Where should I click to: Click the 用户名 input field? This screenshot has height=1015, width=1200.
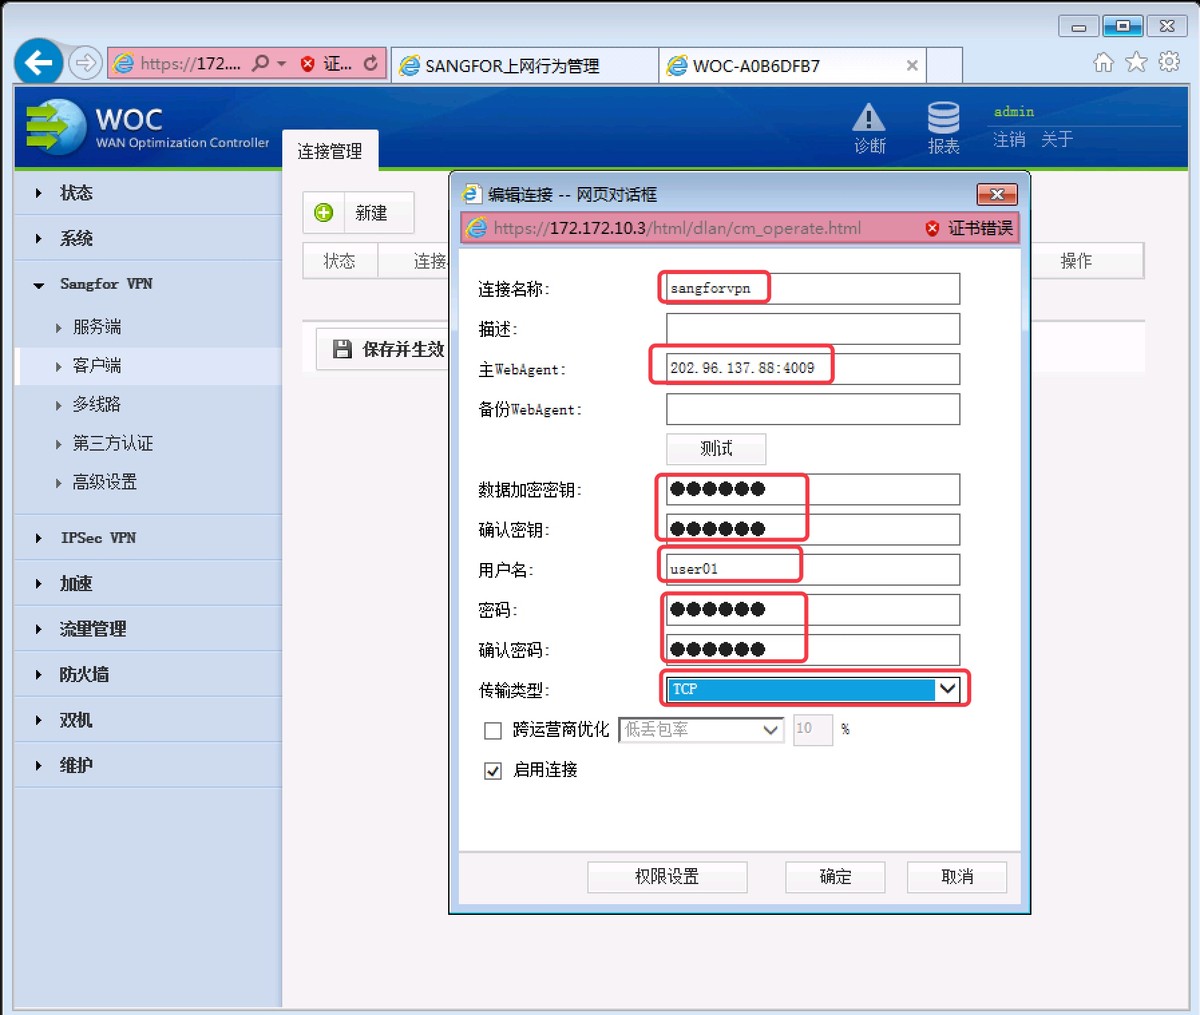813,569
